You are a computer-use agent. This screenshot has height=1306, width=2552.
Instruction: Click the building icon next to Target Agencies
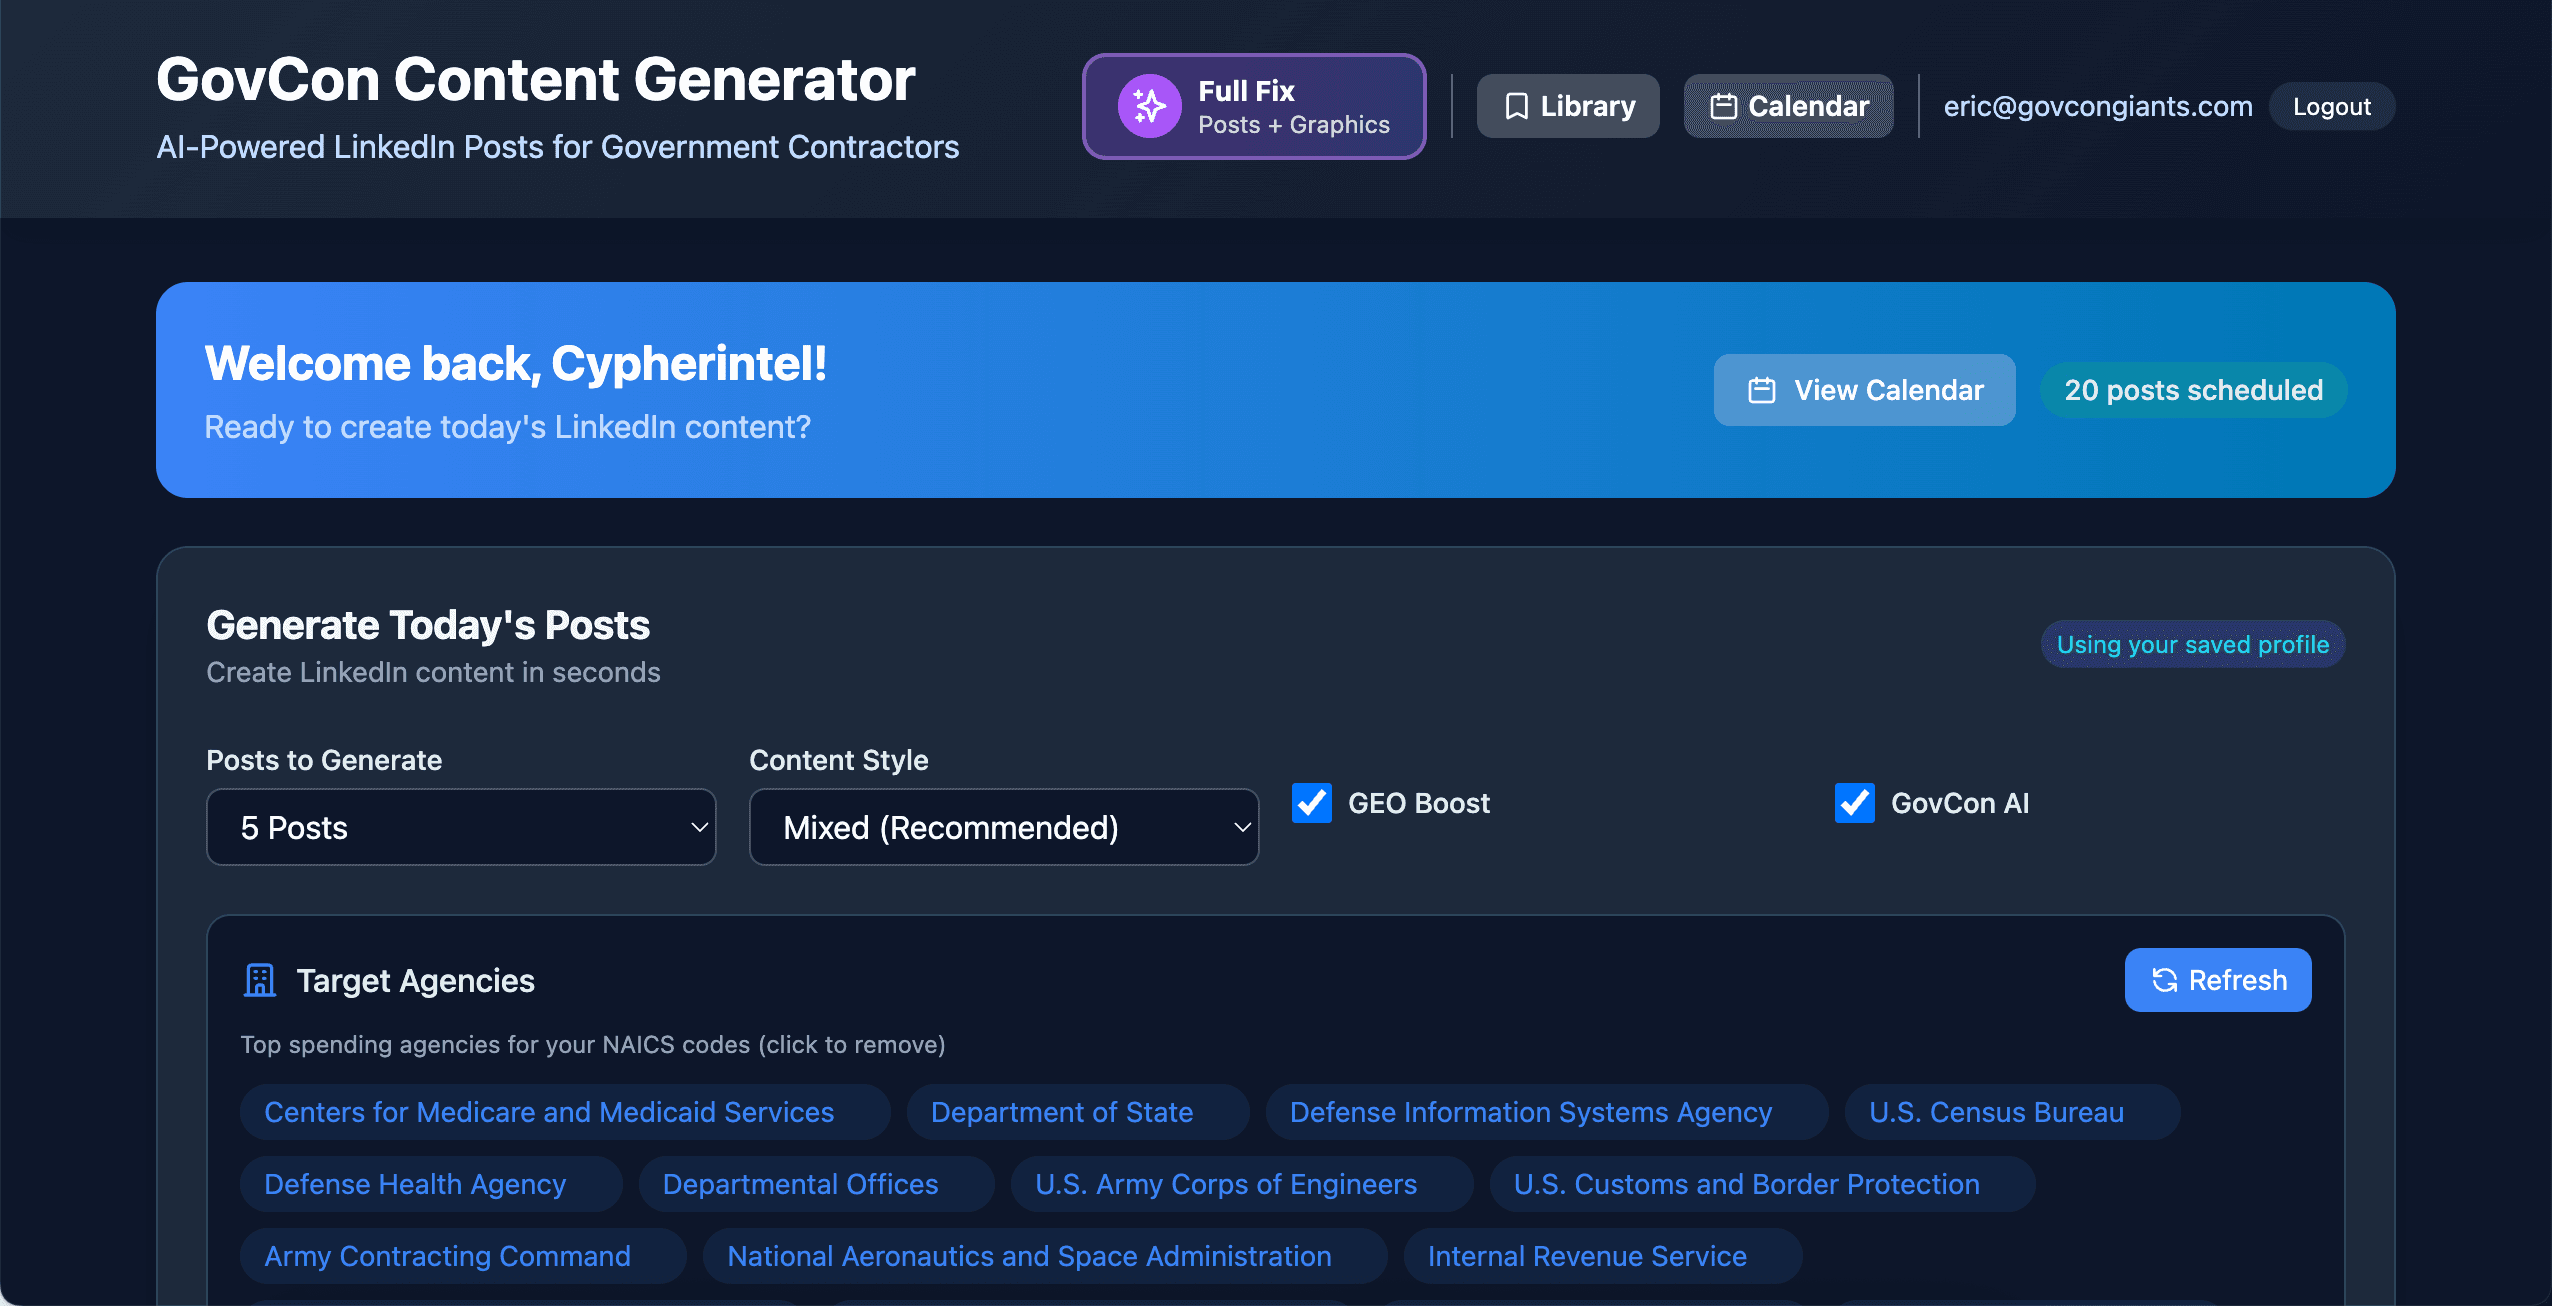point(258,980)
